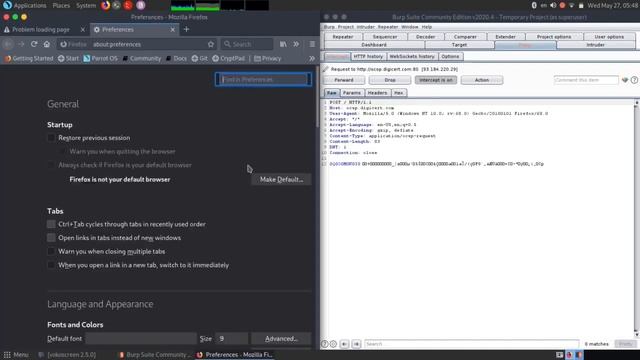Click Forward button in Burp
Image resolution: width=640 pixels, height=360 pixels.
click(x=344, y=80)
